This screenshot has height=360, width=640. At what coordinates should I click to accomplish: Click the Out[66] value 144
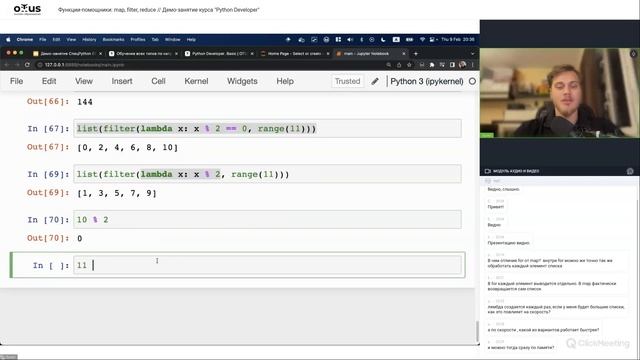(x=84, y=102)
